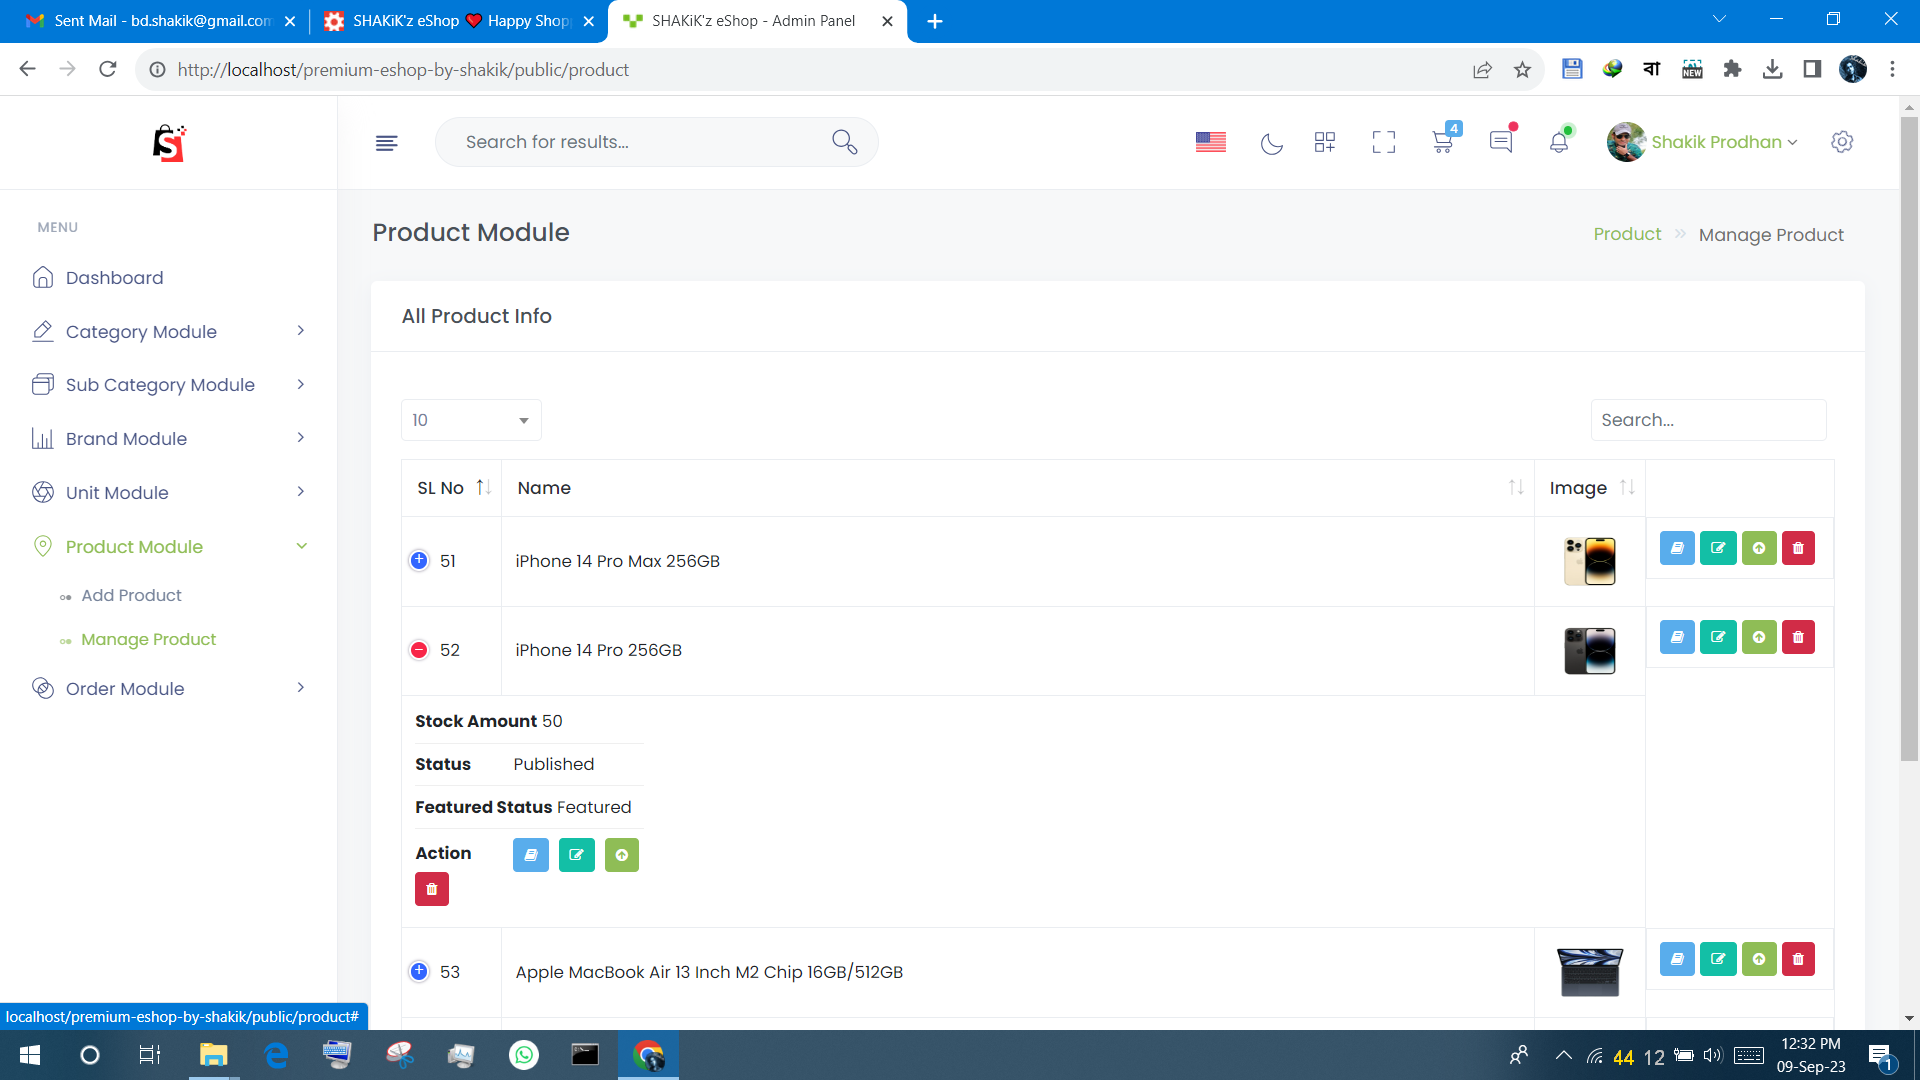1920x1080 pixels.
Task: Open the settings gear icon in header
Action: pyautogui.click(x=1842, y=142)
